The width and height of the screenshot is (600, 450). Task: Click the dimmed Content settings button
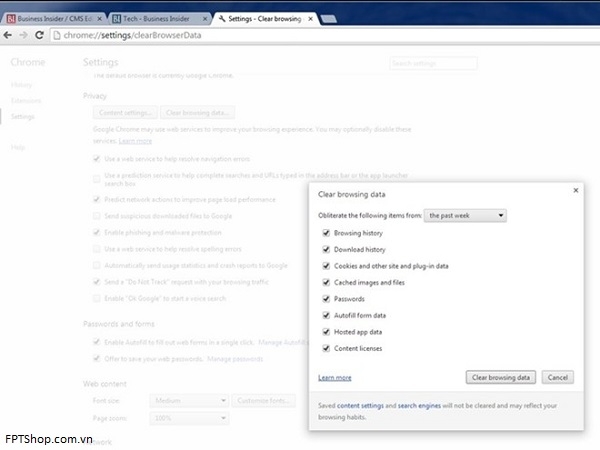tap(125, 112)
